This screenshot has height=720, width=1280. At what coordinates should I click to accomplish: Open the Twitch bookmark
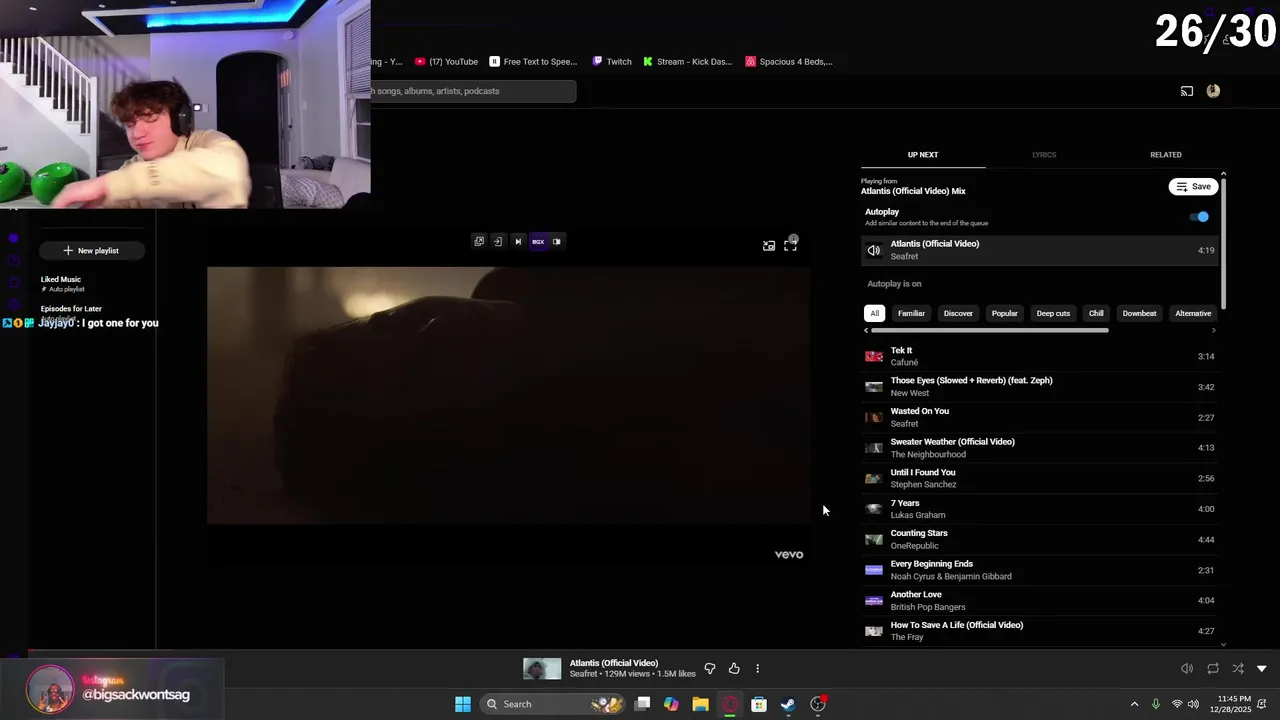pos(612,62)
